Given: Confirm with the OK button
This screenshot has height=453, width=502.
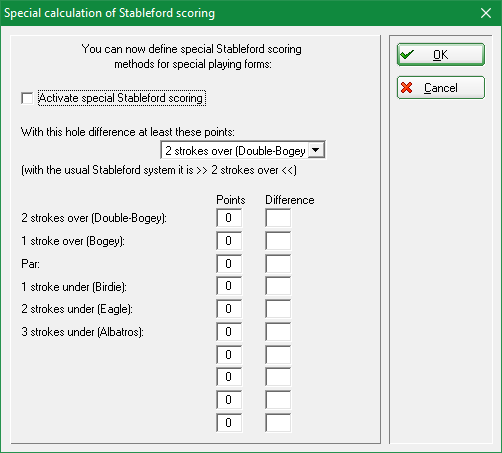Looking at the screenshot, I should click(441, 54).
